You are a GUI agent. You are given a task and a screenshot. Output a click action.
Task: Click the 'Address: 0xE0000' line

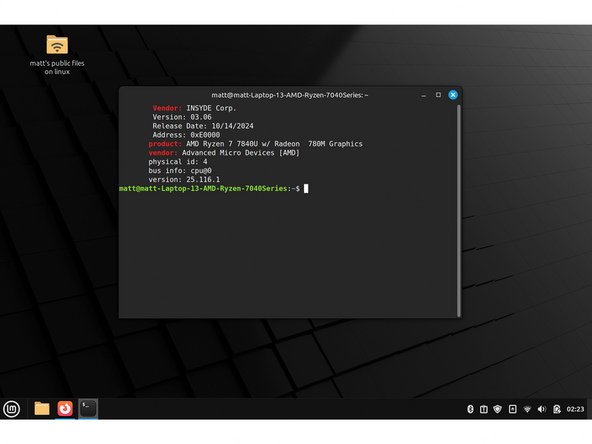click(186, 135)
